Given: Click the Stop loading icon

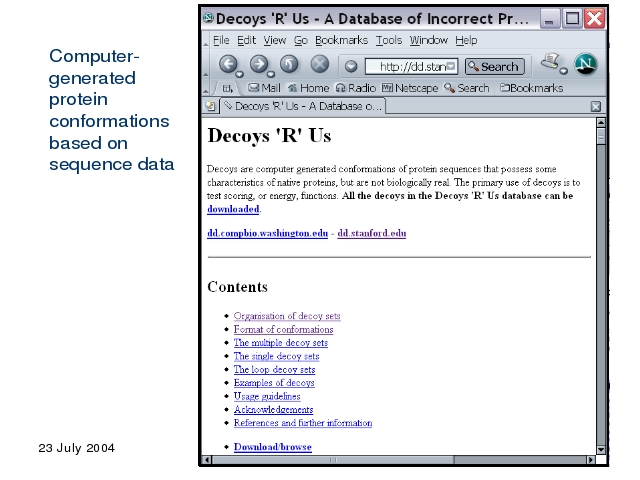Looking at the screenshot, I should 320,66.
